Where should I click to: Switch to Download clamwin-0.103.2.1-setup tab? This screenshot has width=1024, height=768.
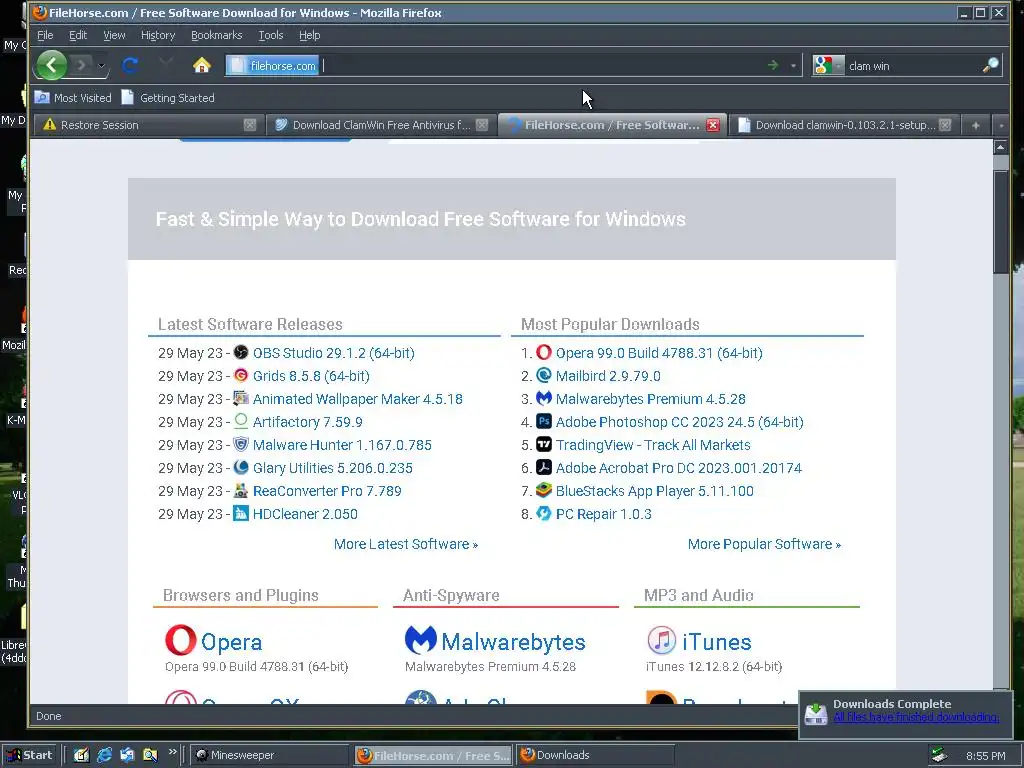tap(844, 125)
